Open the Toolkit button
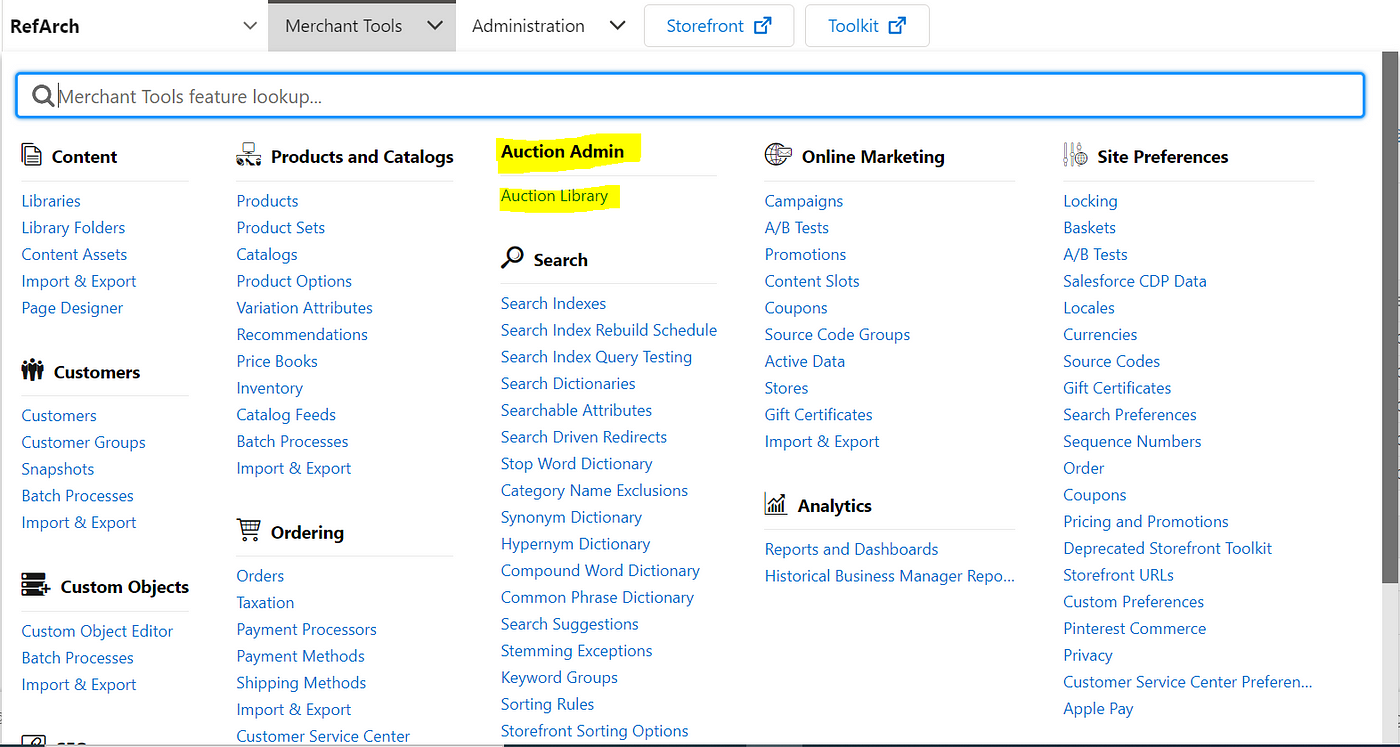1400x747 pixels. (x=867, y=26)
